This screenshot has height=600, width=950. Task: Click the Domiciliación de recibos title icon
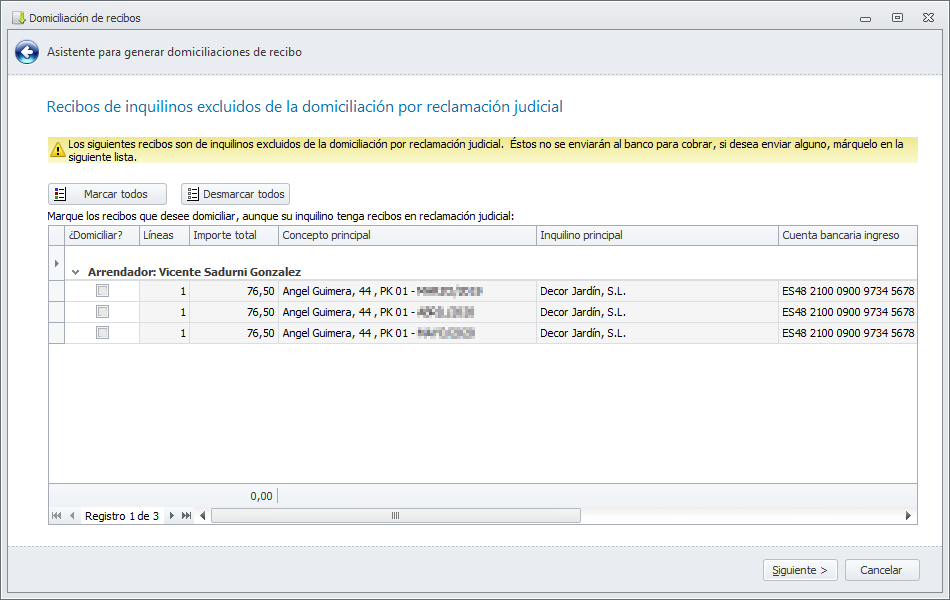pyautogui.click(x=19, y=18)
